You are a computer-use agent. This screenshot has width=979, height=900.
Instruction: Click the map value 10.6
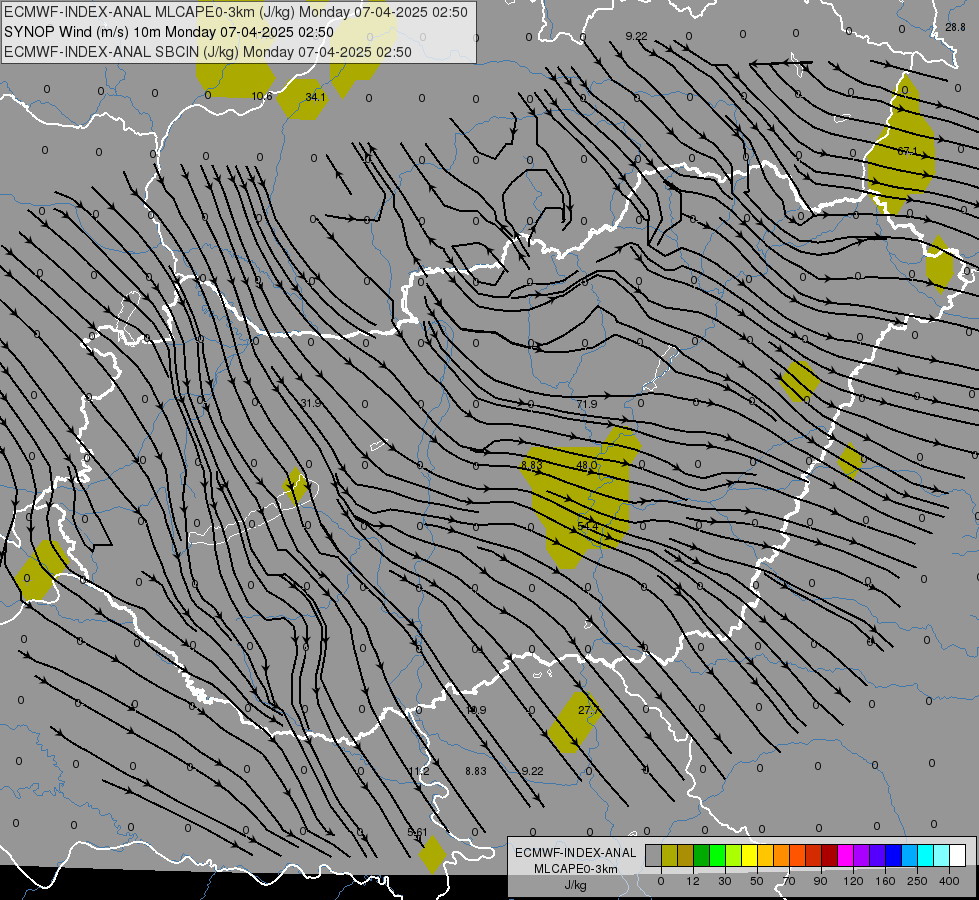(x=262, y=96)
